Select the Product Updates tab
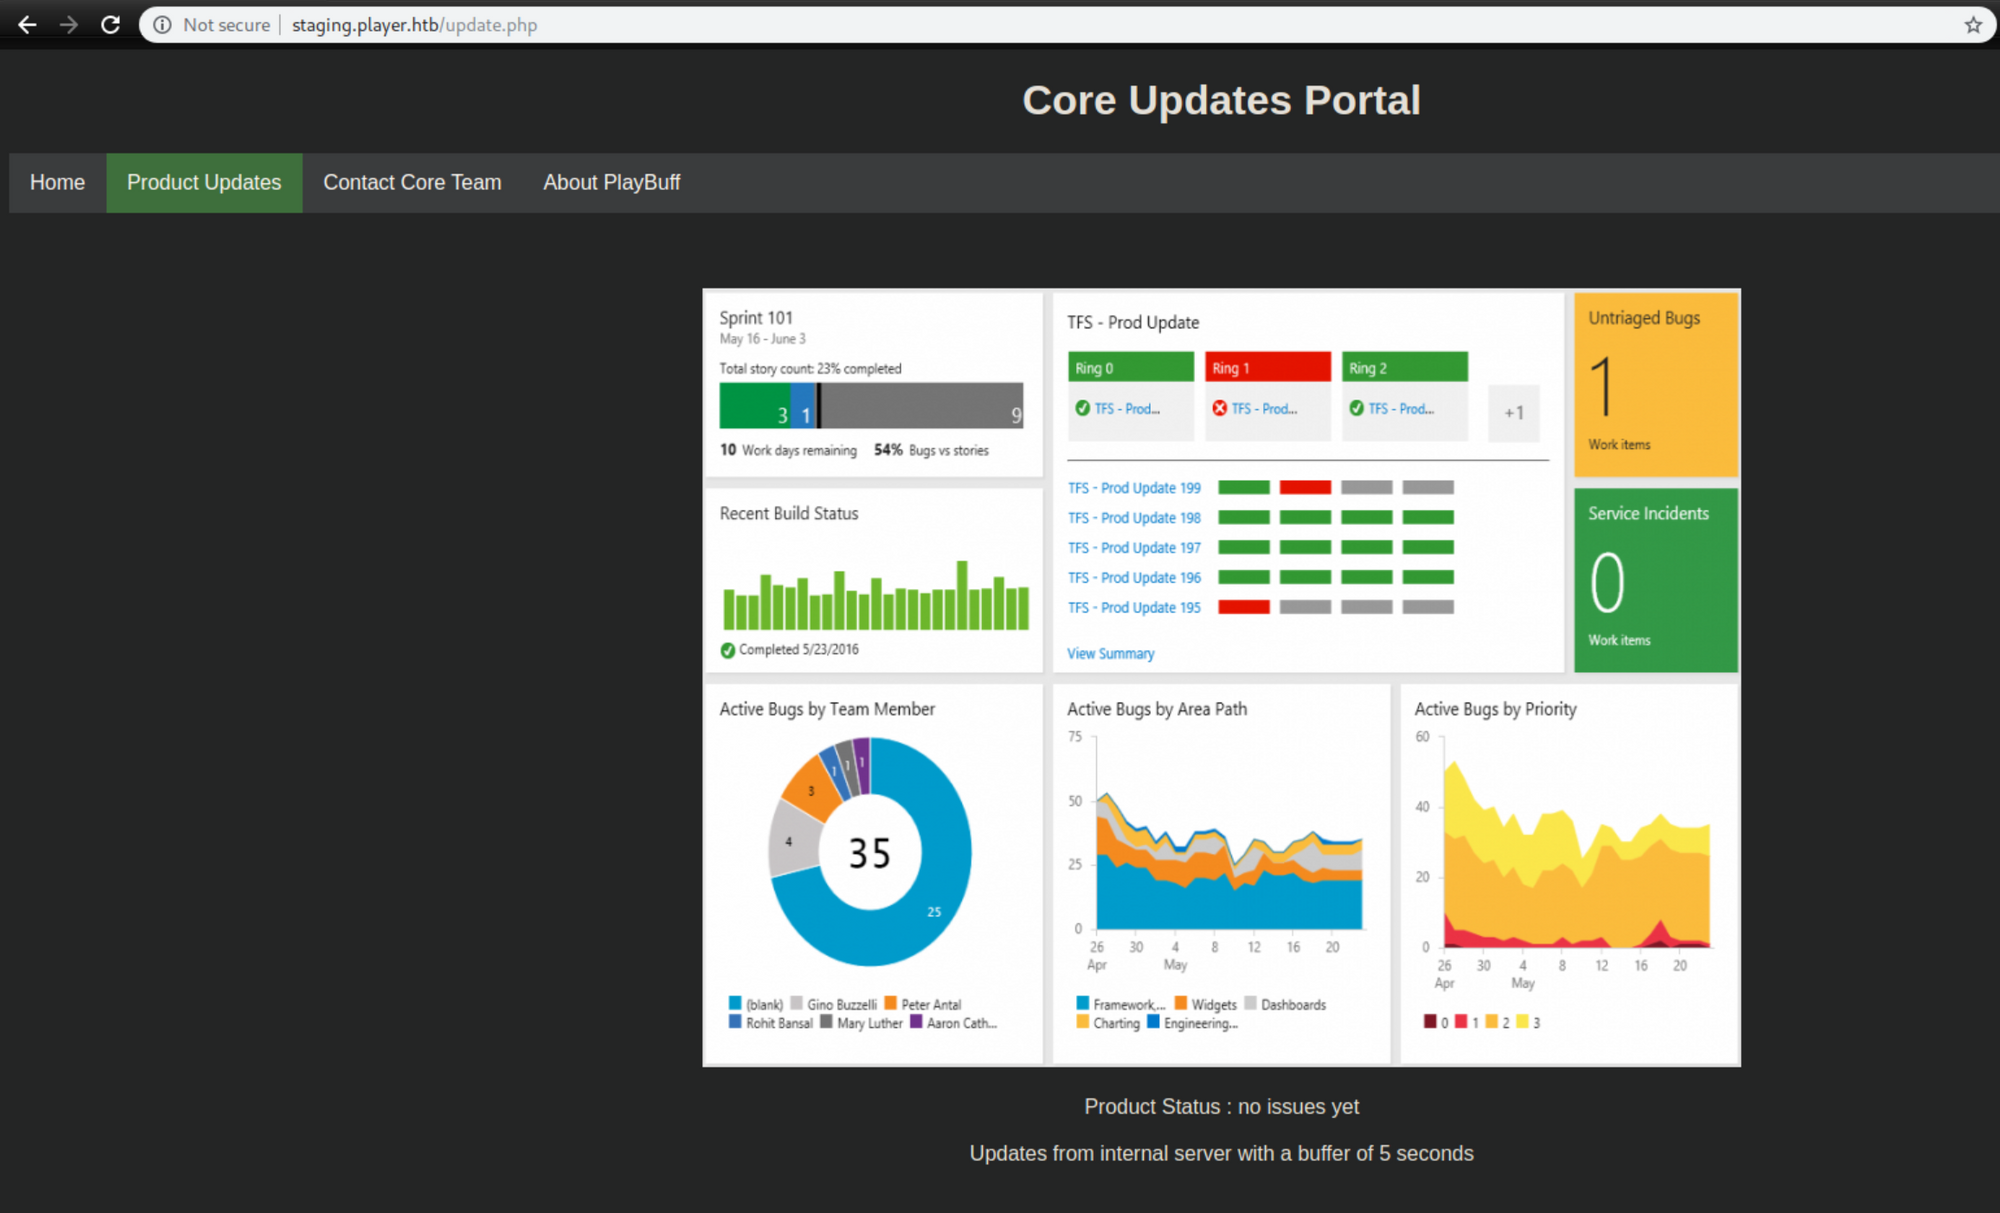 coord(204,183)
